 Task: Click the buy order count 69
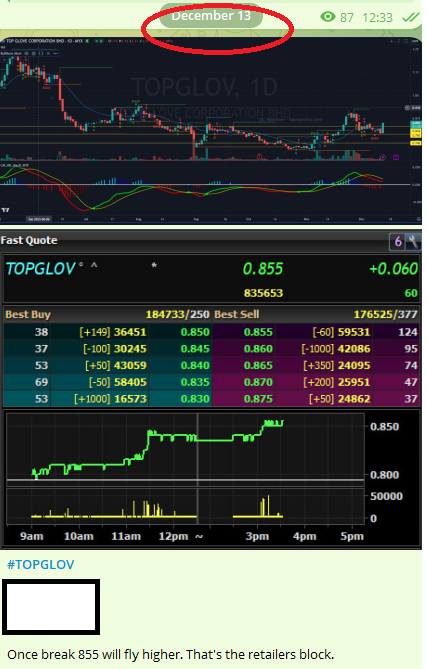(41, 382)
